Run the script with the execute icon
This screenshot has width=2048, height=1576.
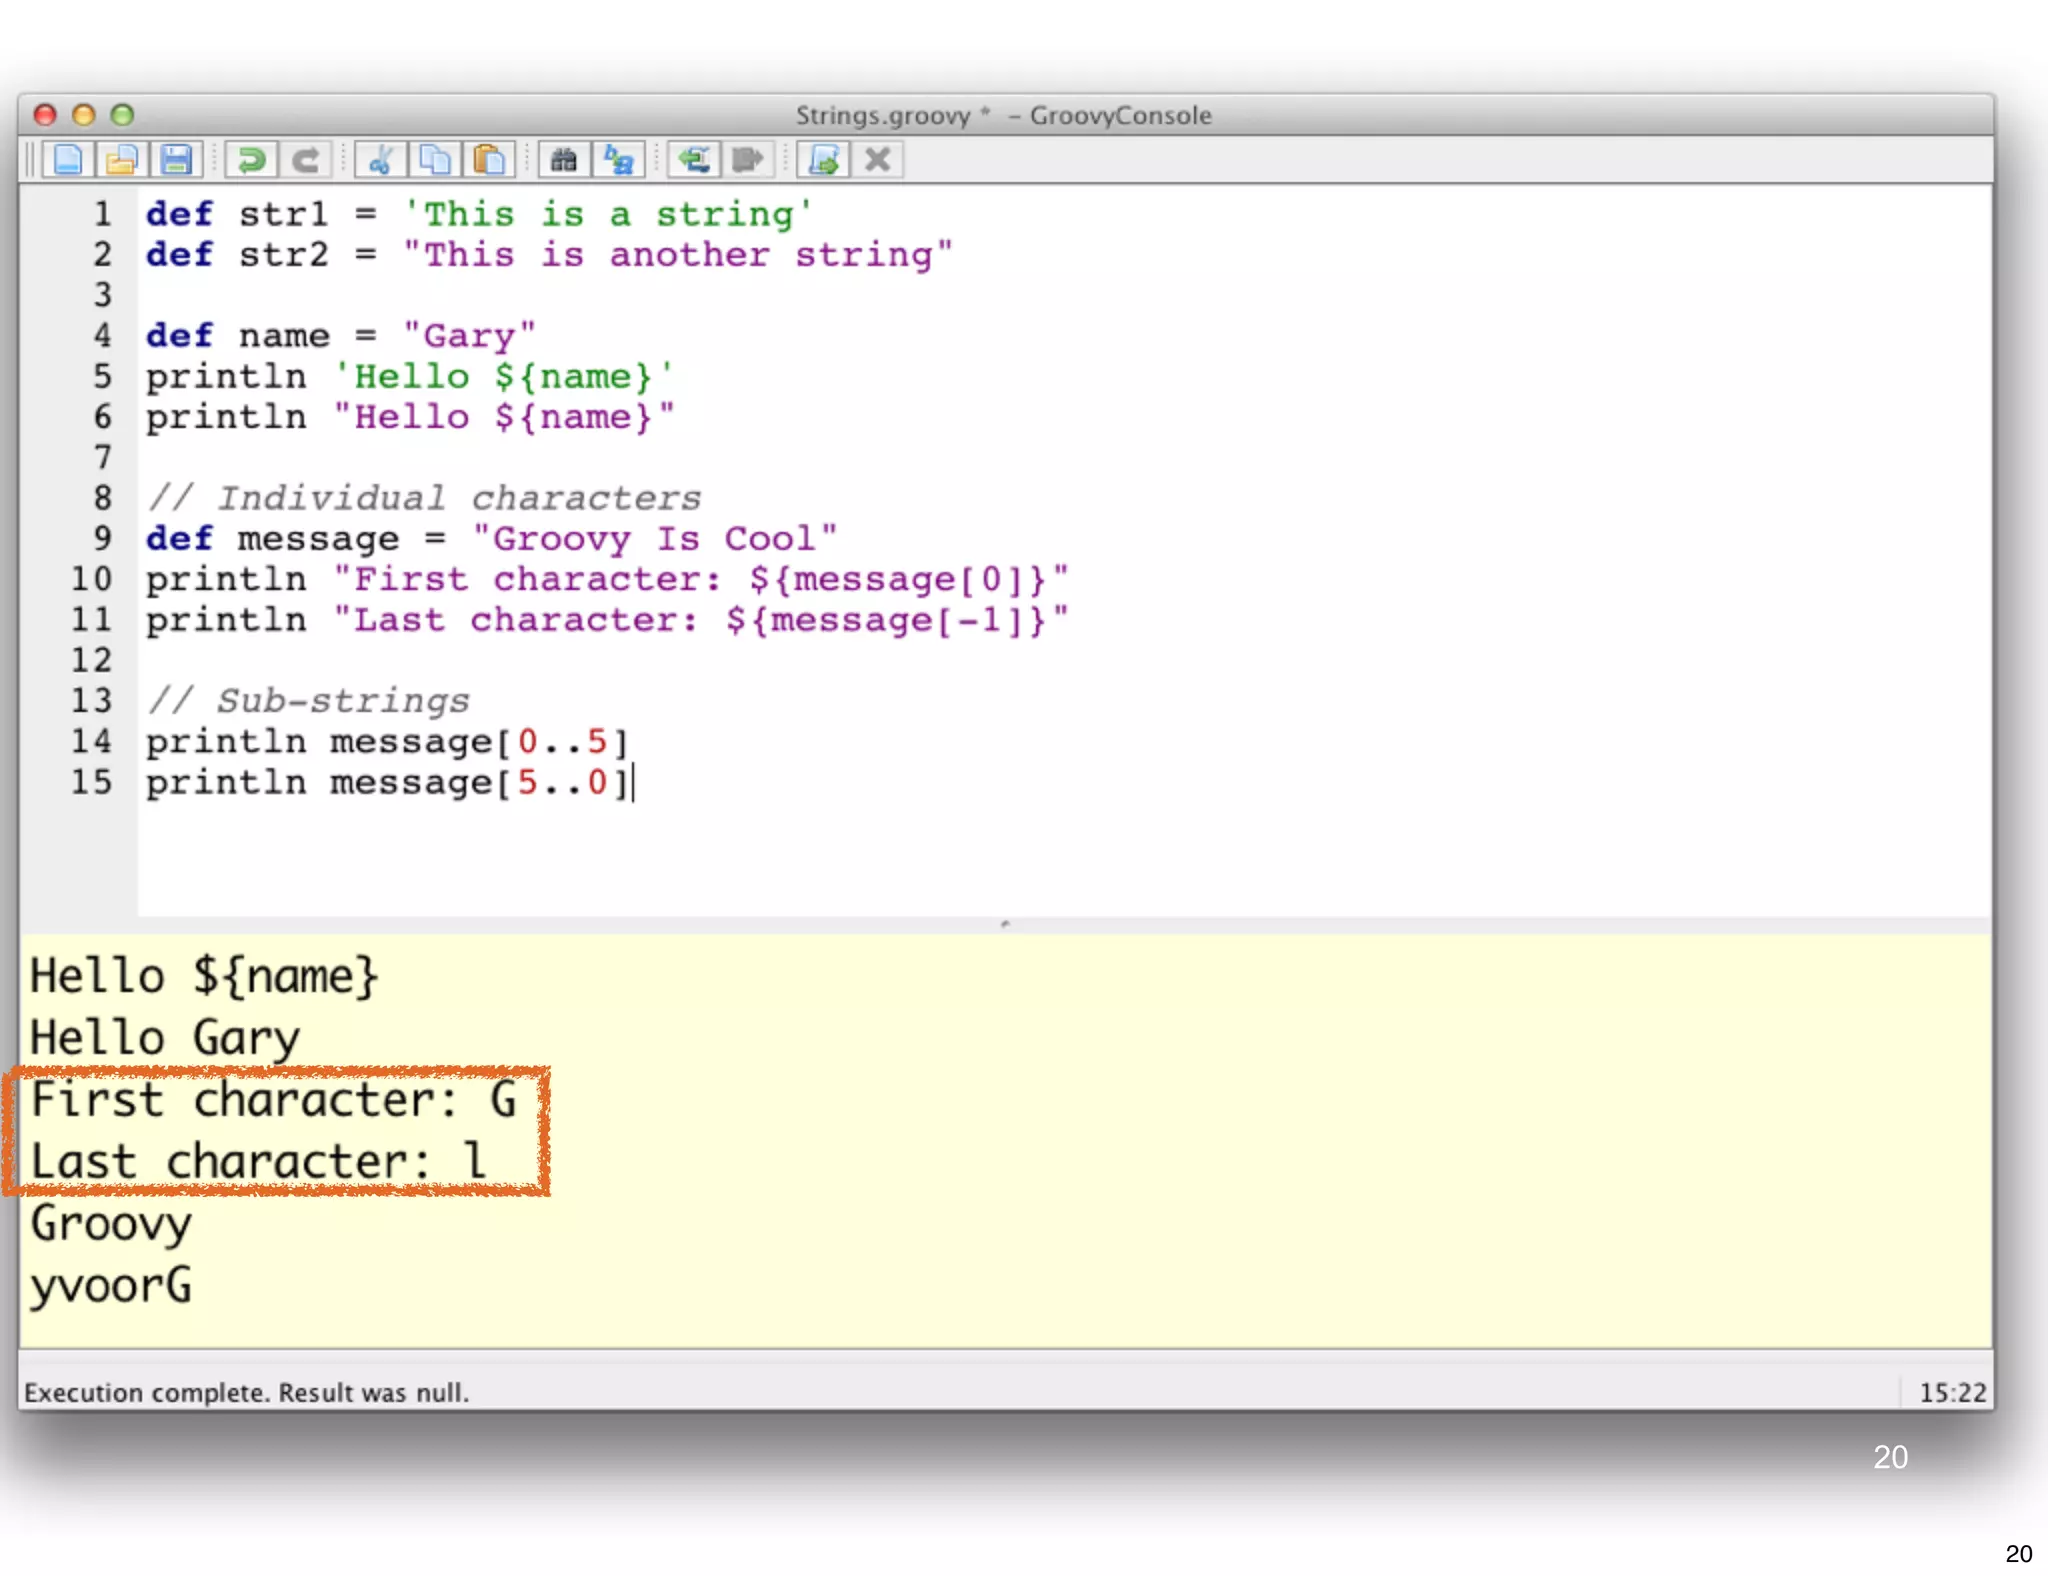823,160
